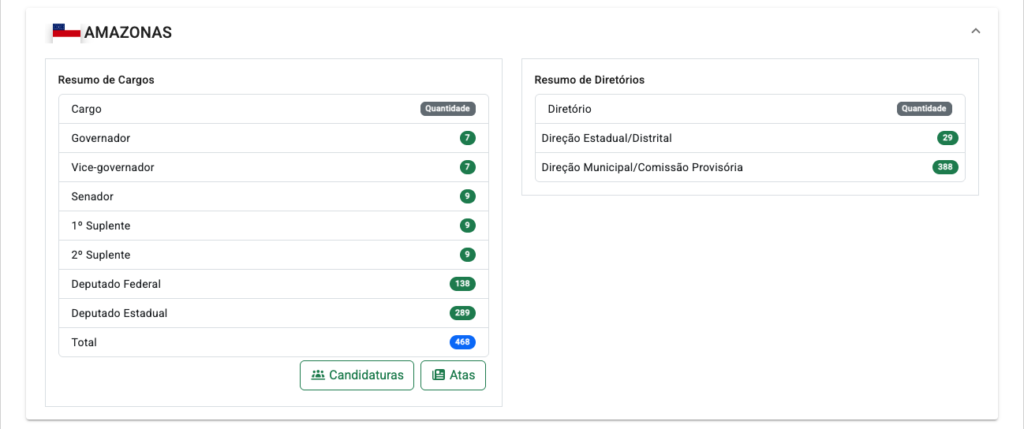Click the AMAZONAS panel title
The image size is (1024, 429).
point(128,32)
